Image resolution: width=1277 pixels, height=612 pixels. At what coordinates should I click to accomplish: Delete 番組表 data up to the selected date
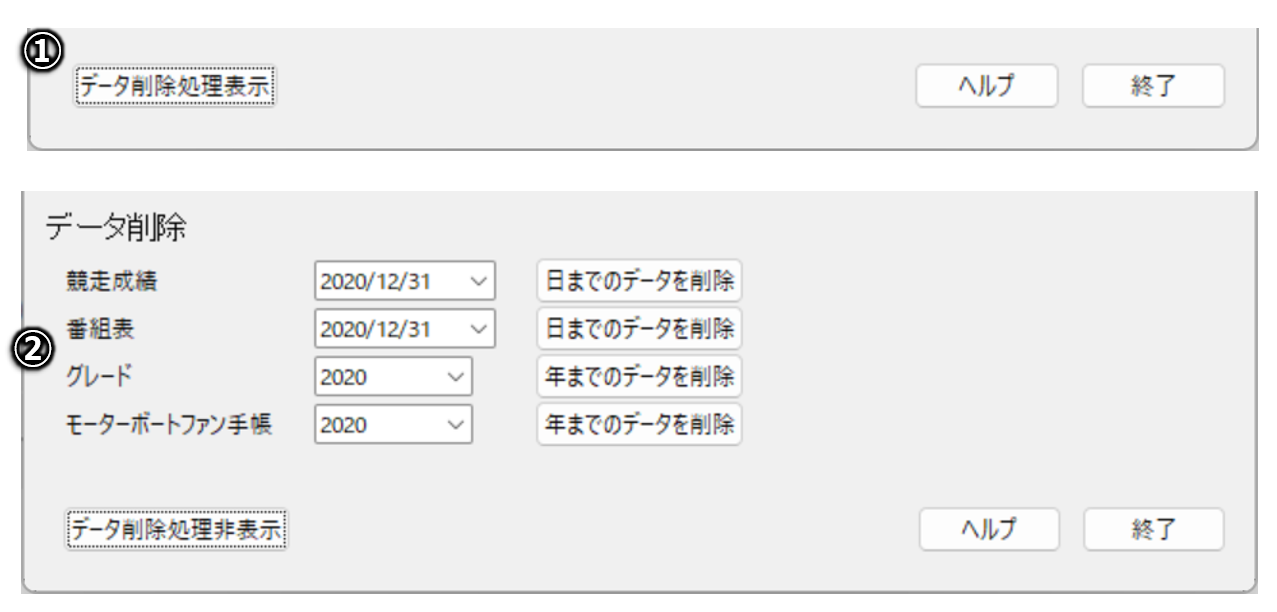click(x=639, y=329)
